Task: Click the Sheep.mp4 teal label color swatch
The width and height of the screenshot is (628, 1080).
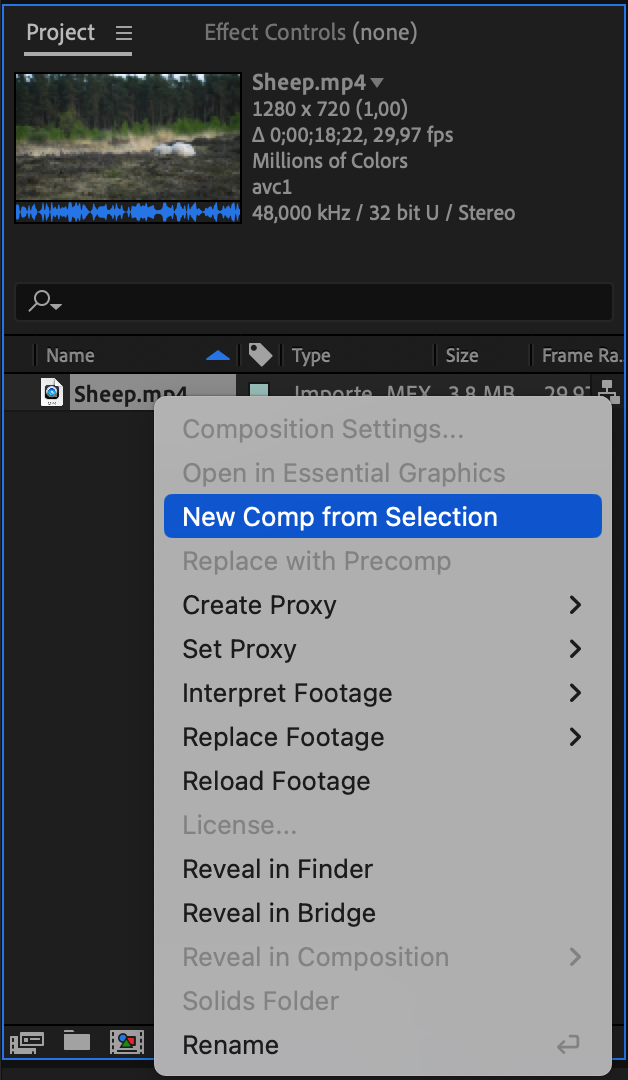Action: point(259,393)
